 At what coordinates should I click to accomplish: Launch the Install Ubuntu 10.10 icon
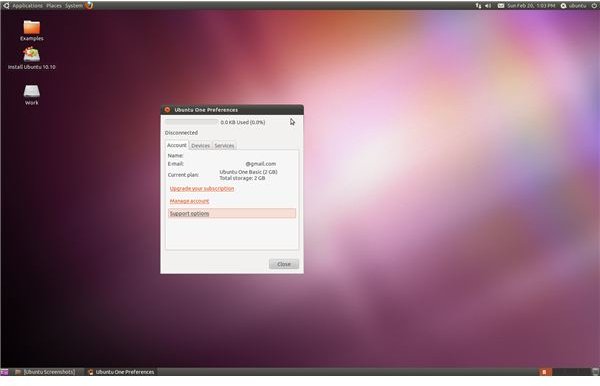coord(32,58)
